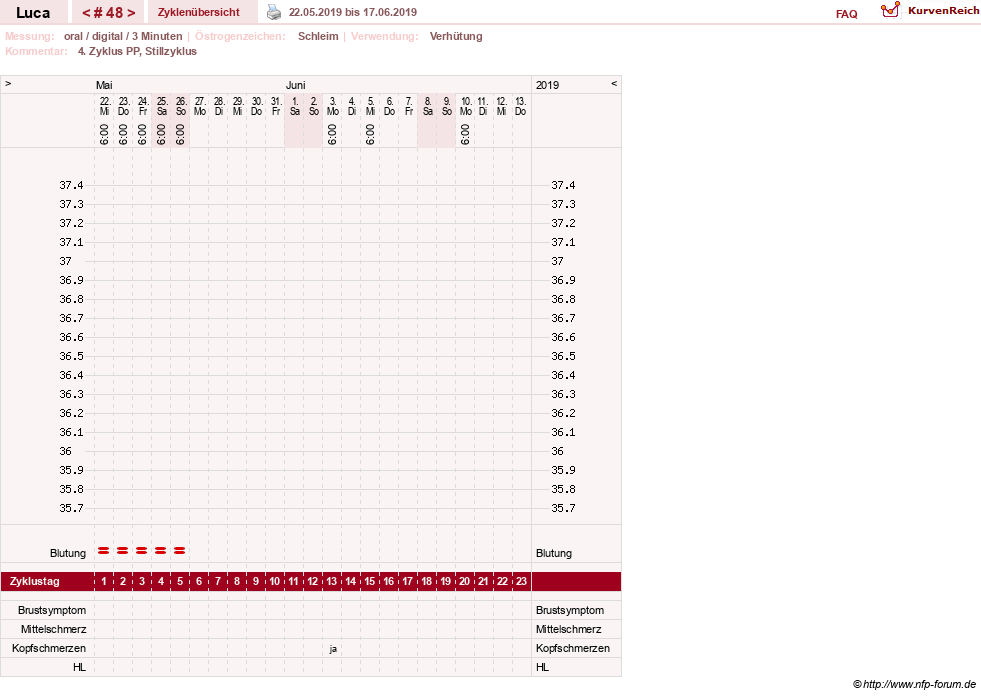Click the date header '1. Sa'
This screenshot has height=696, width=981.
point(295,106)
